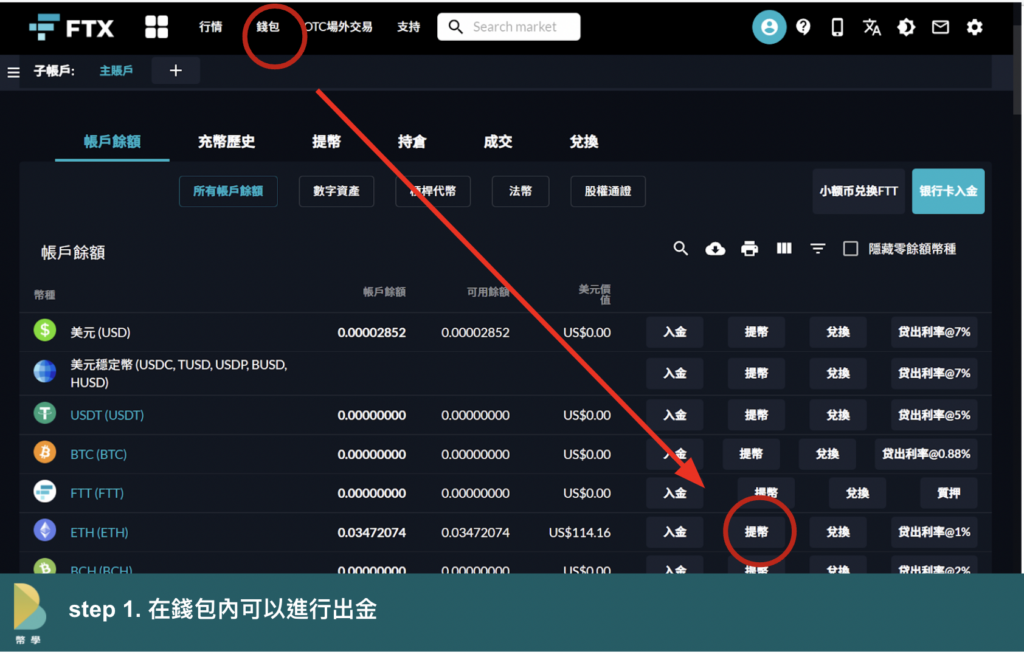The image size is (1024, 654).
Task: Switch to 持倉 tab
Action: pos(412,142)
